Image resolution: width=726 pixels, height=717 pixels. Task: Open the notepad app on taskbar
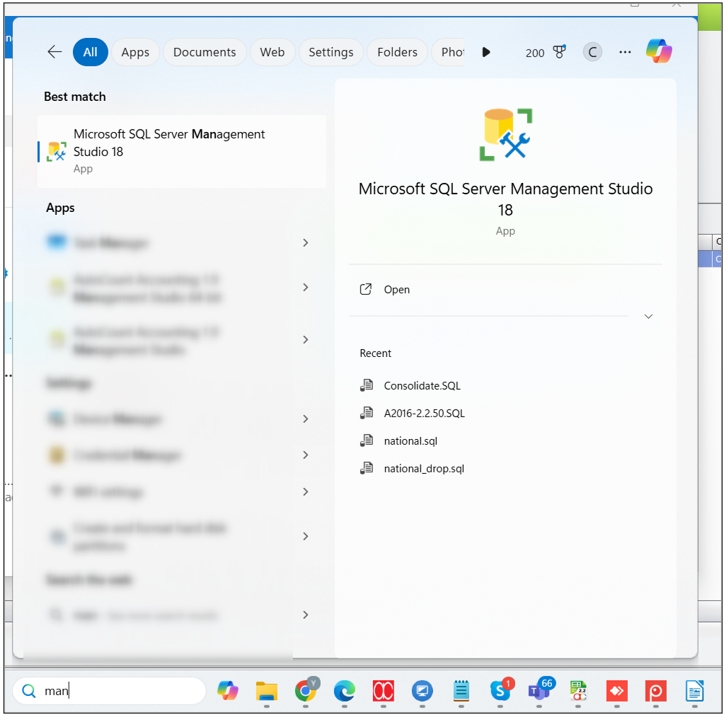(x=461, y=691)
